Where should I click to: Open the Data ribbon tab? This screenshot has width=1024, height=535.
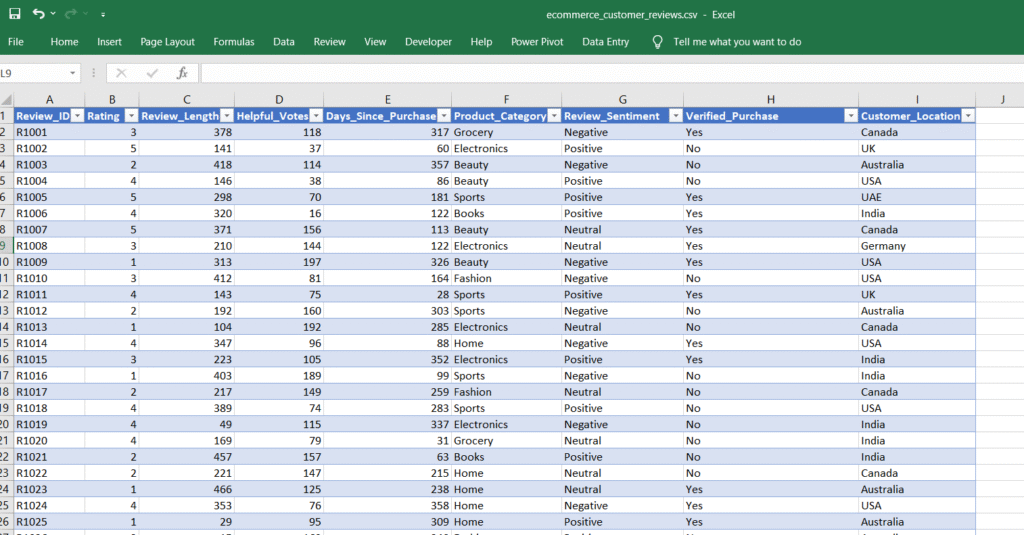(283, 42)
